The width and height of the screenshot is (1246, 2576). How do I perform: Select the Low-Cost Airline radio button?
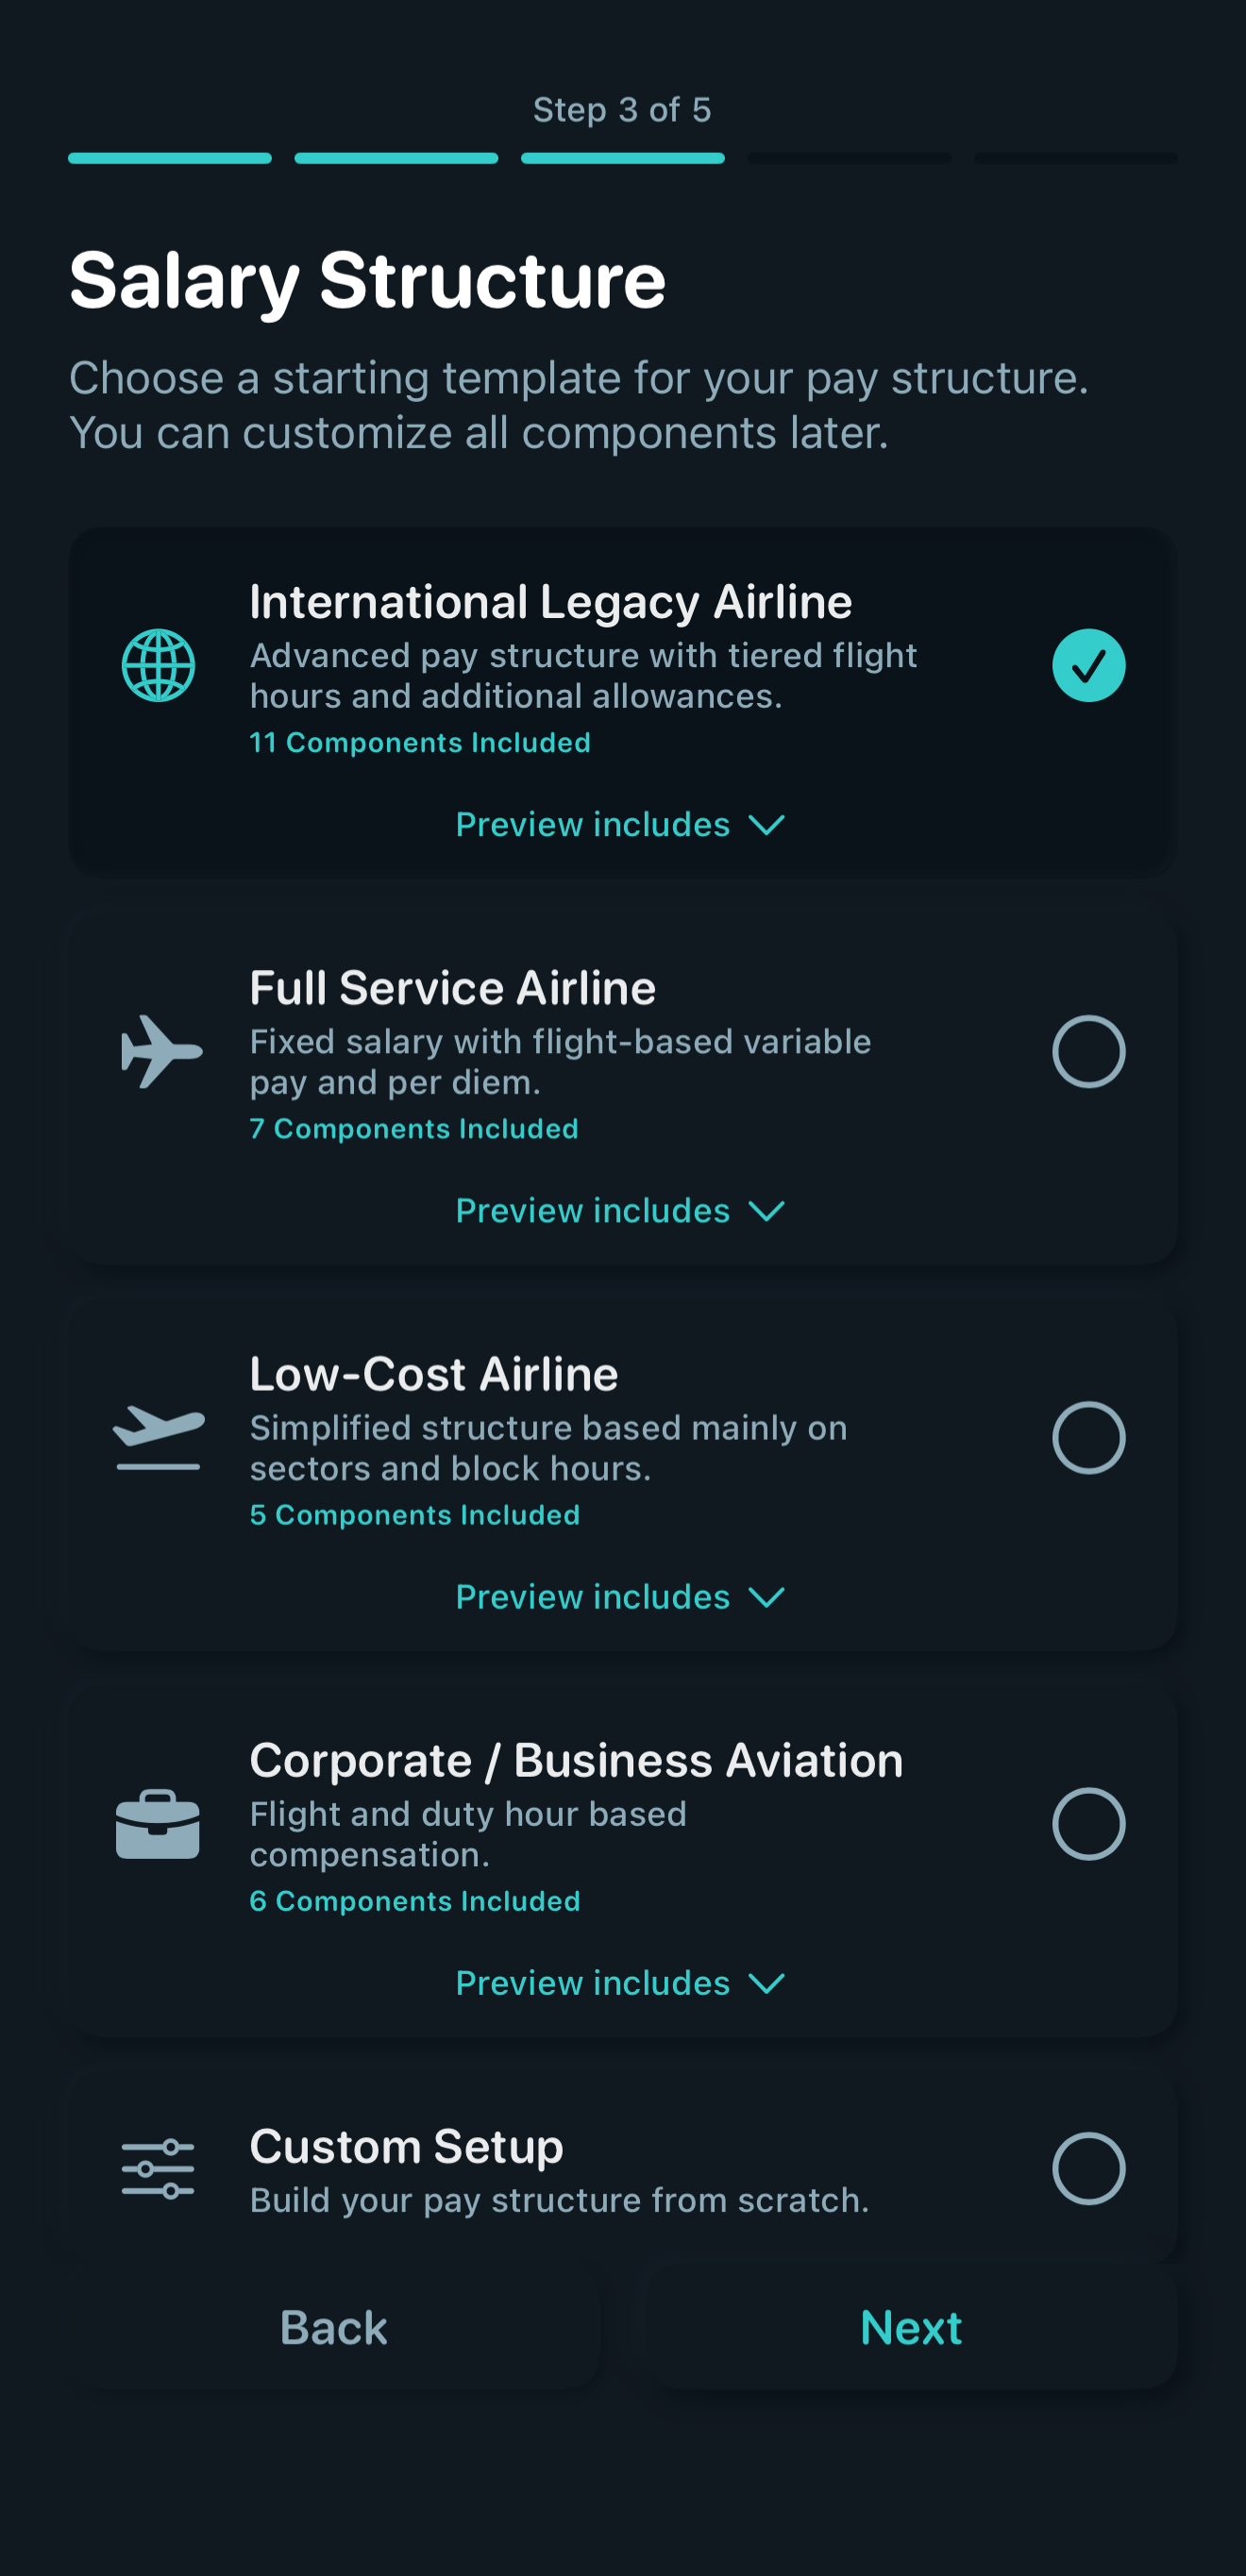point(1088,1437)
